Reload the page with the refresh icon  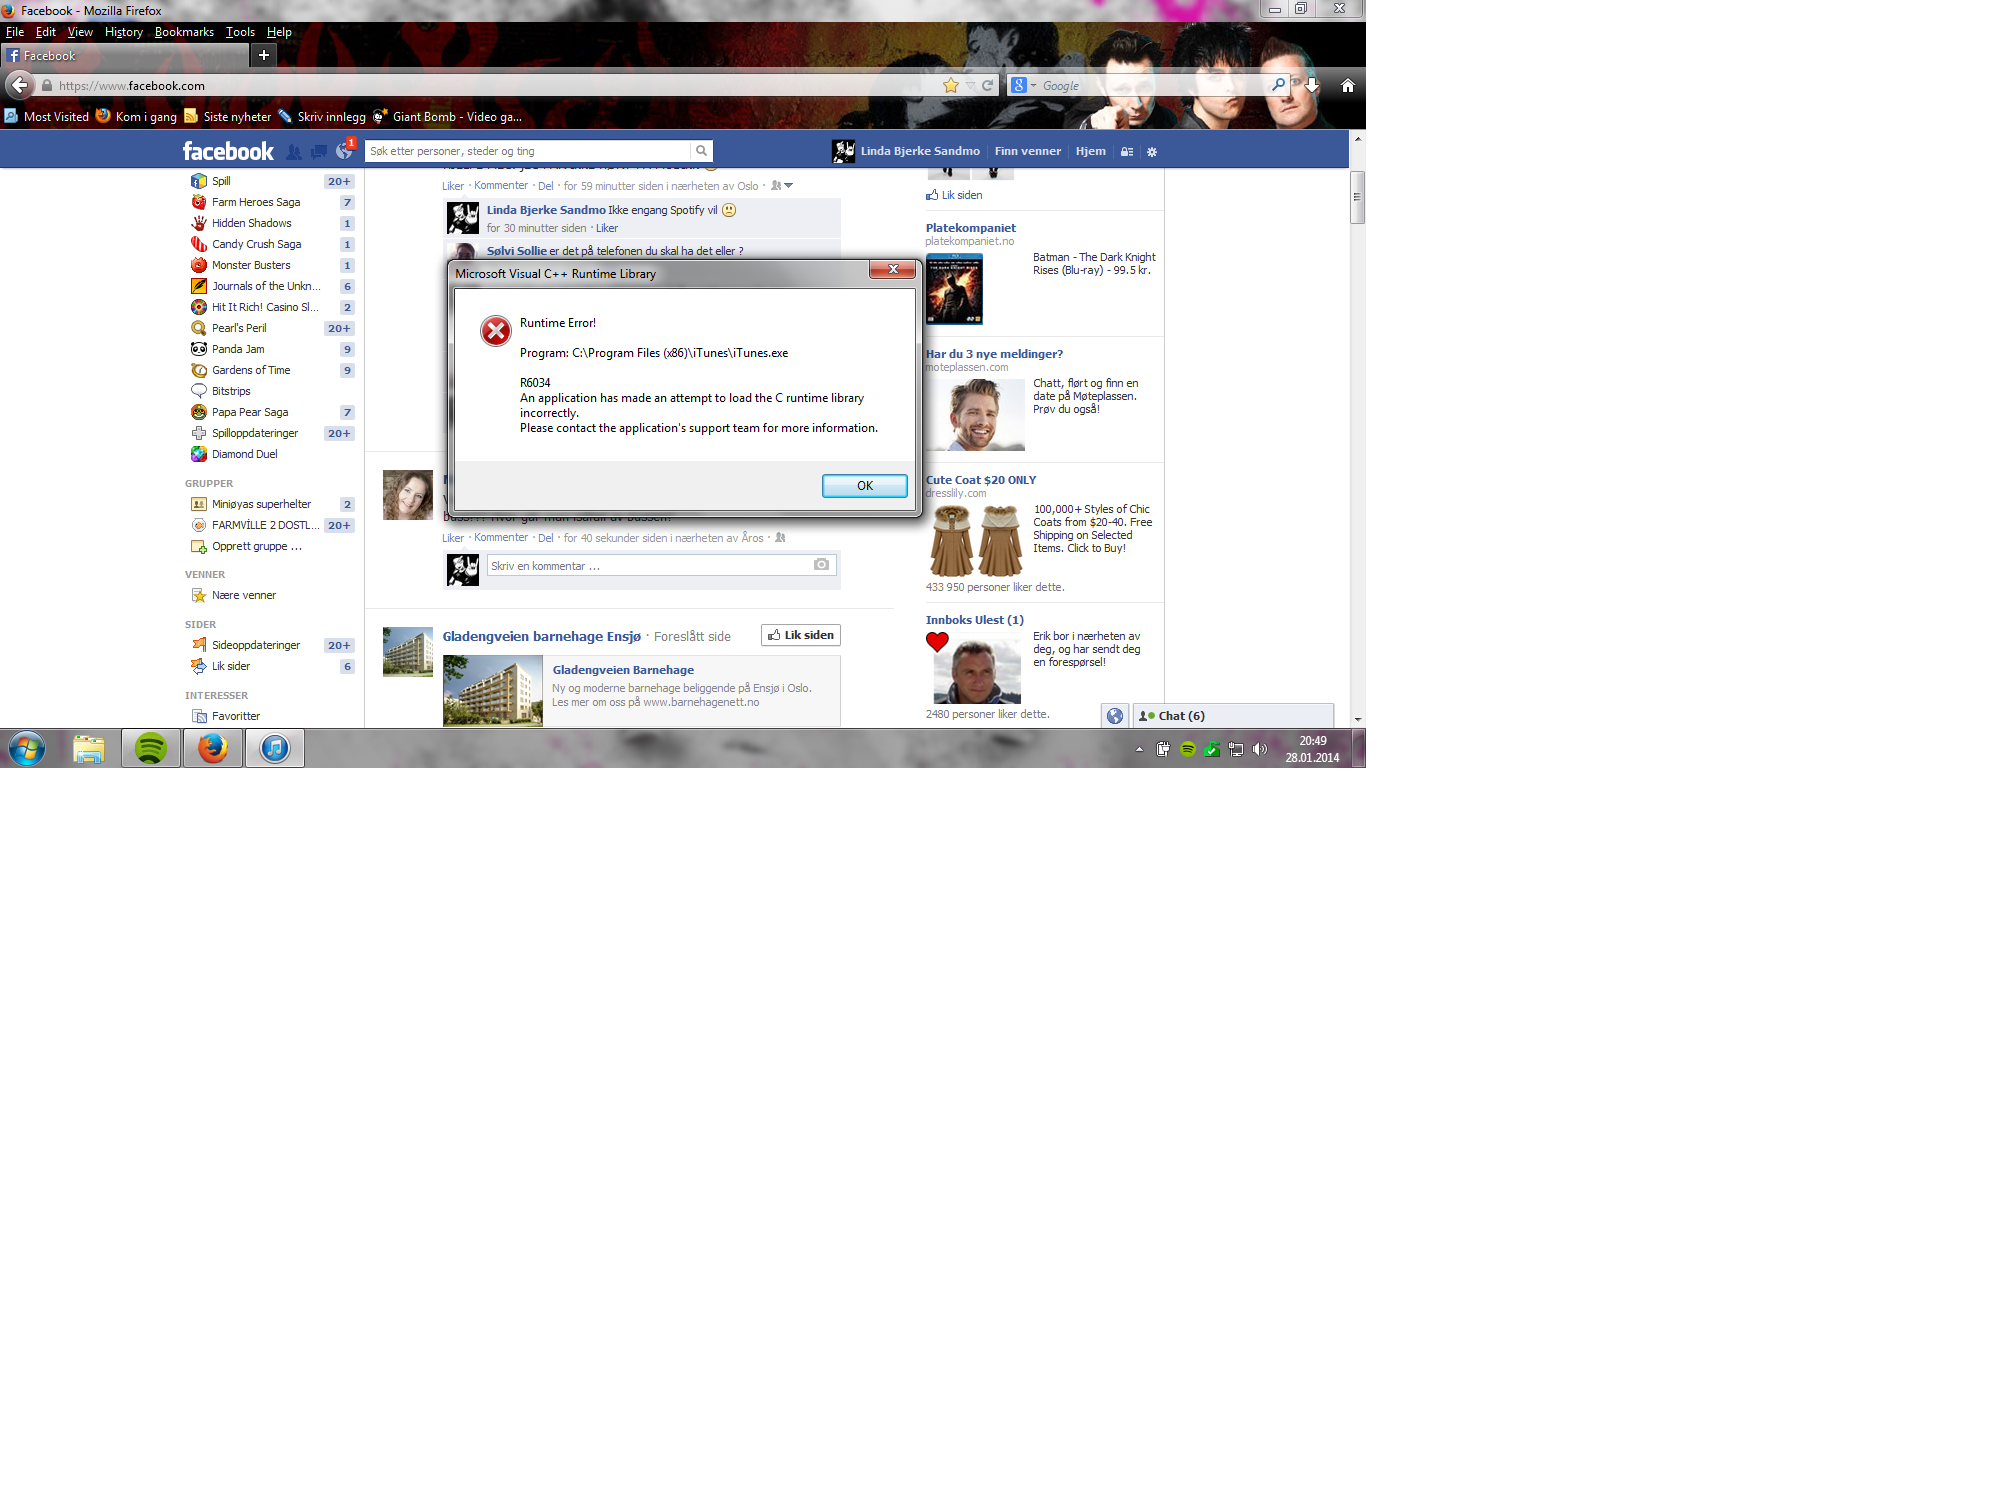click(988, 86)
